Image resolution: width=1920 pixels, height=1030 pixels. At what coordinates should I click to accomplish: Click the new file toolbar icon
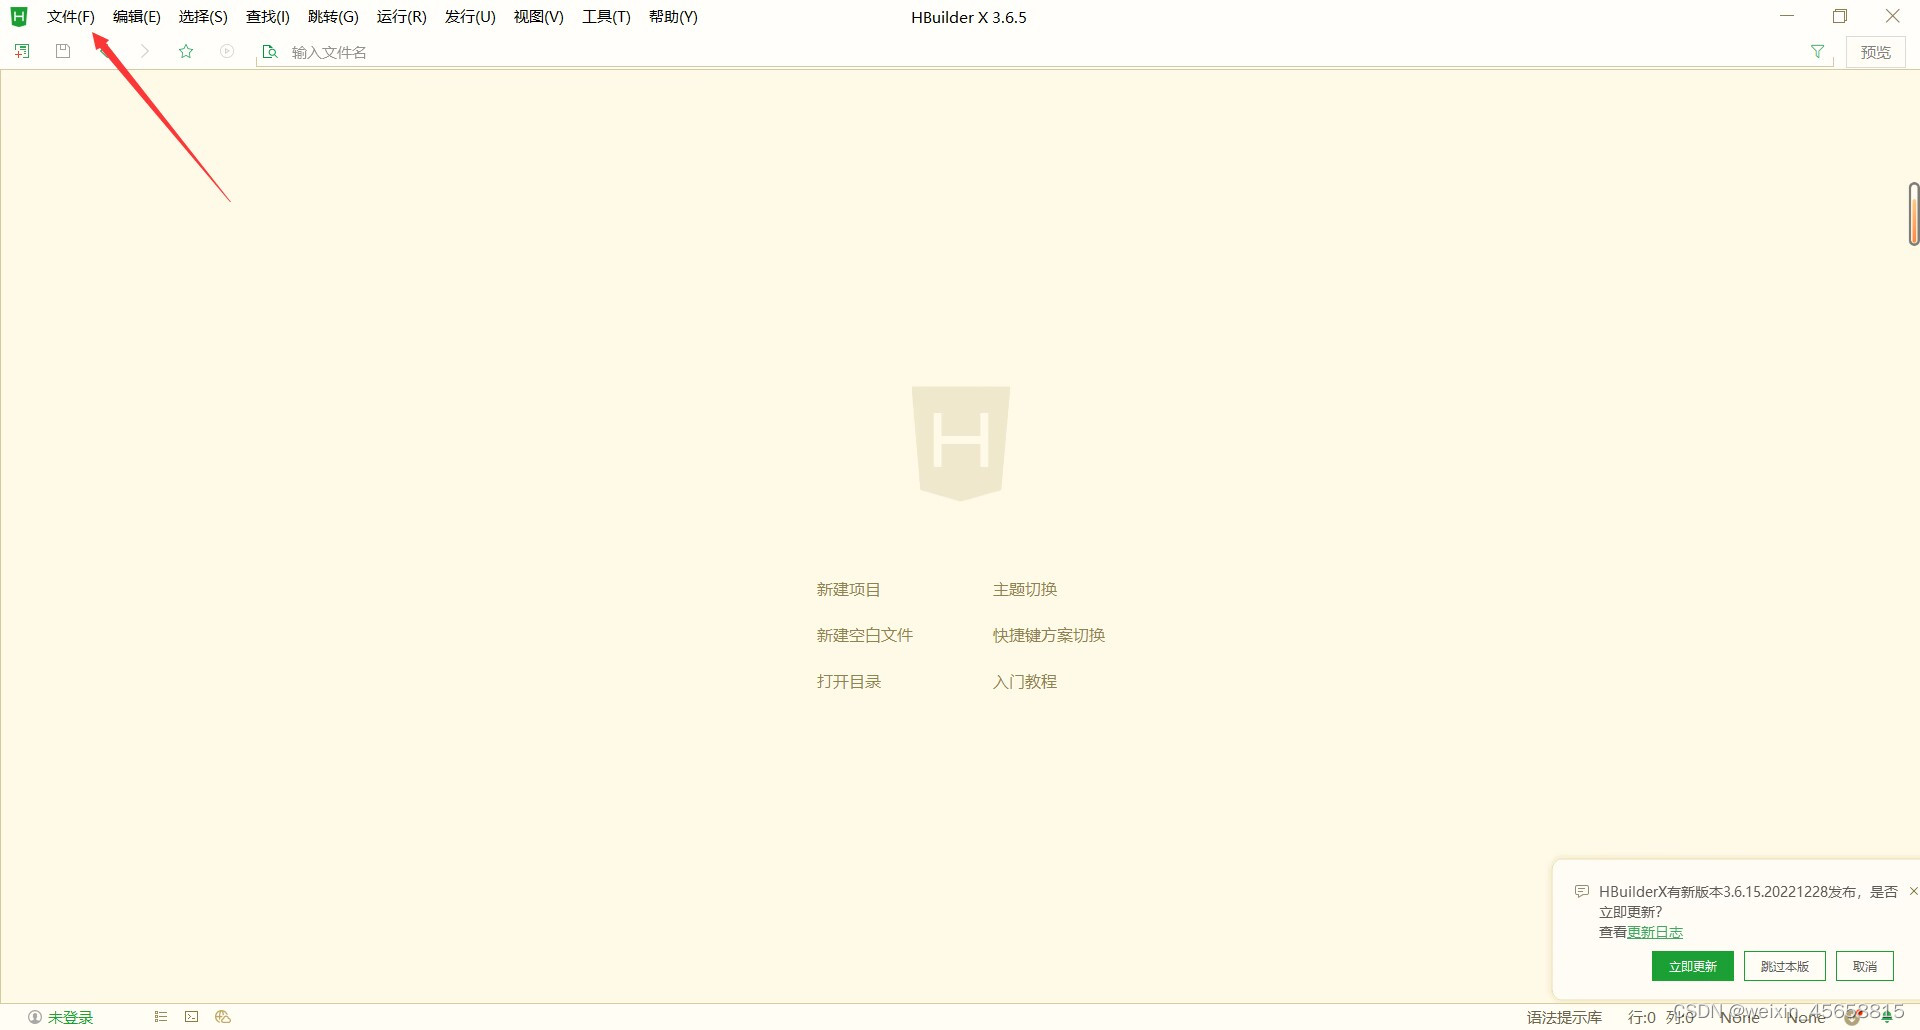[x=22, y=51]
